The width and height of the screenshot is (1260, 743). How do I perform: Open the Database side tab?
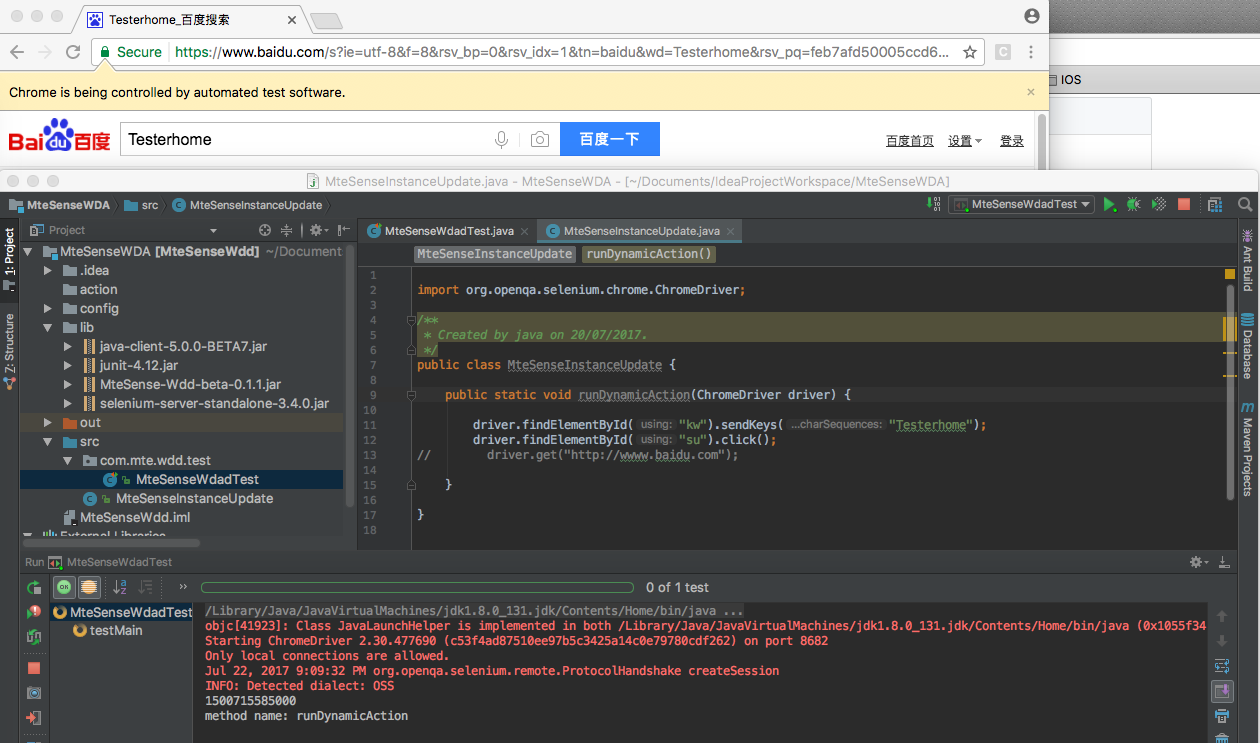[x=1247, y=346]
